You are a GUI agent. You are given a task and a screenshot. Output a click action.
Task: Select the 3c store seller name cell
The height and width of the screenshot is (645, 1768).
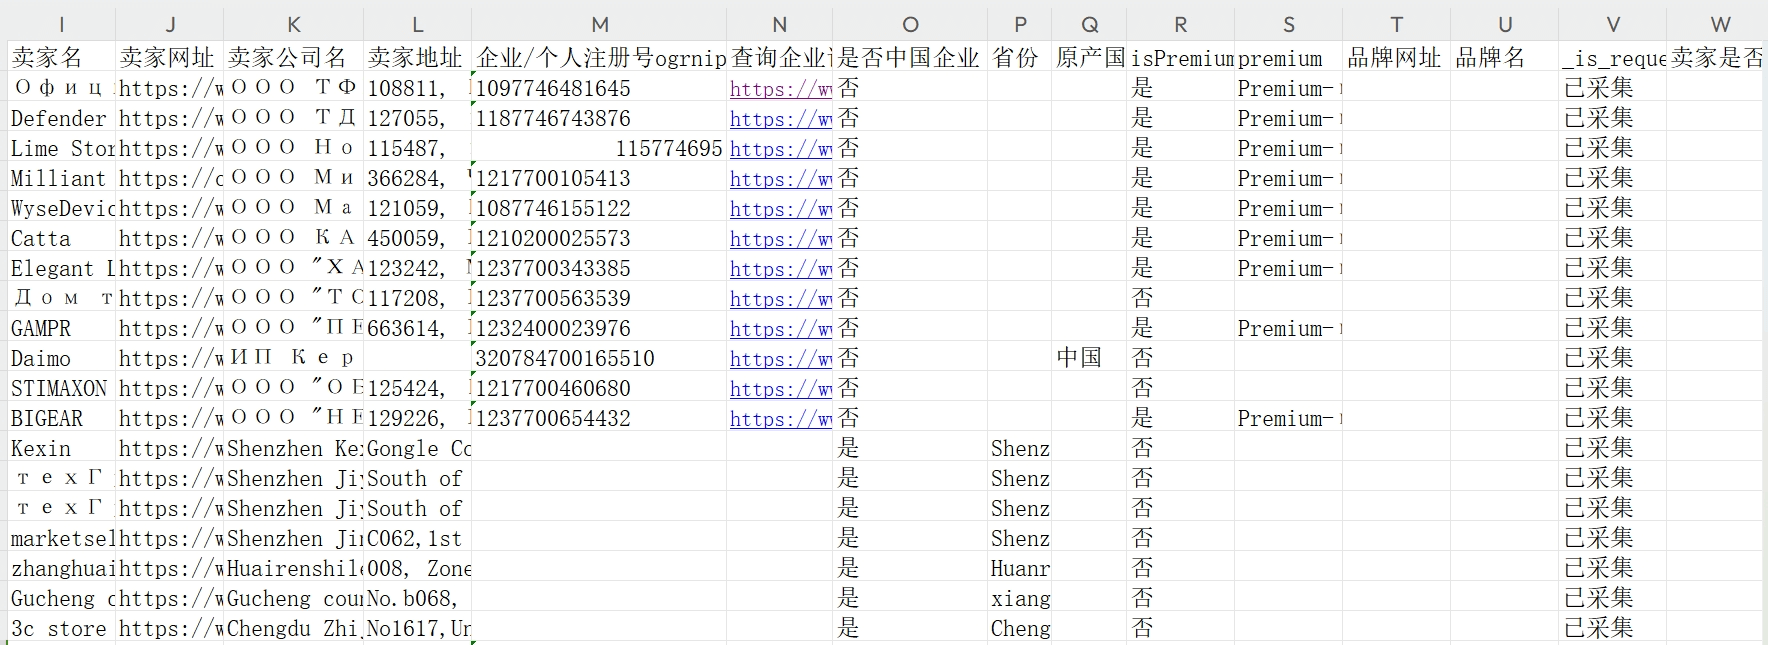point(62,628)
